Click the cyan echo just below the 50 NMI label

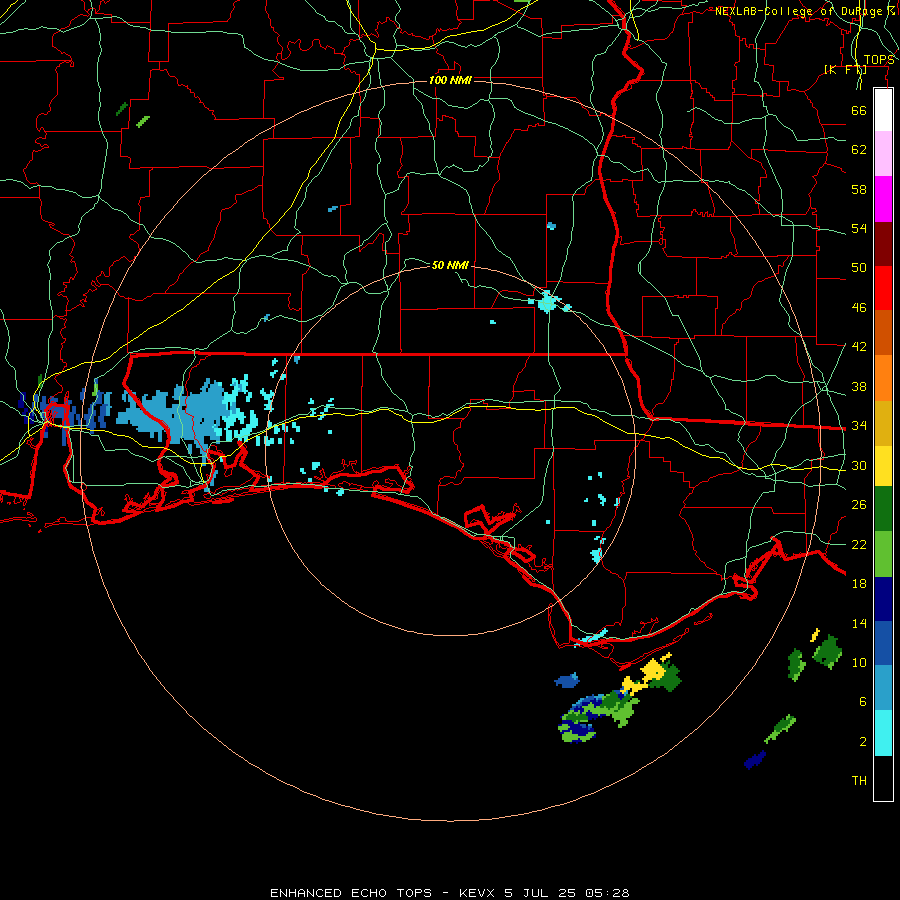(548, 301)
